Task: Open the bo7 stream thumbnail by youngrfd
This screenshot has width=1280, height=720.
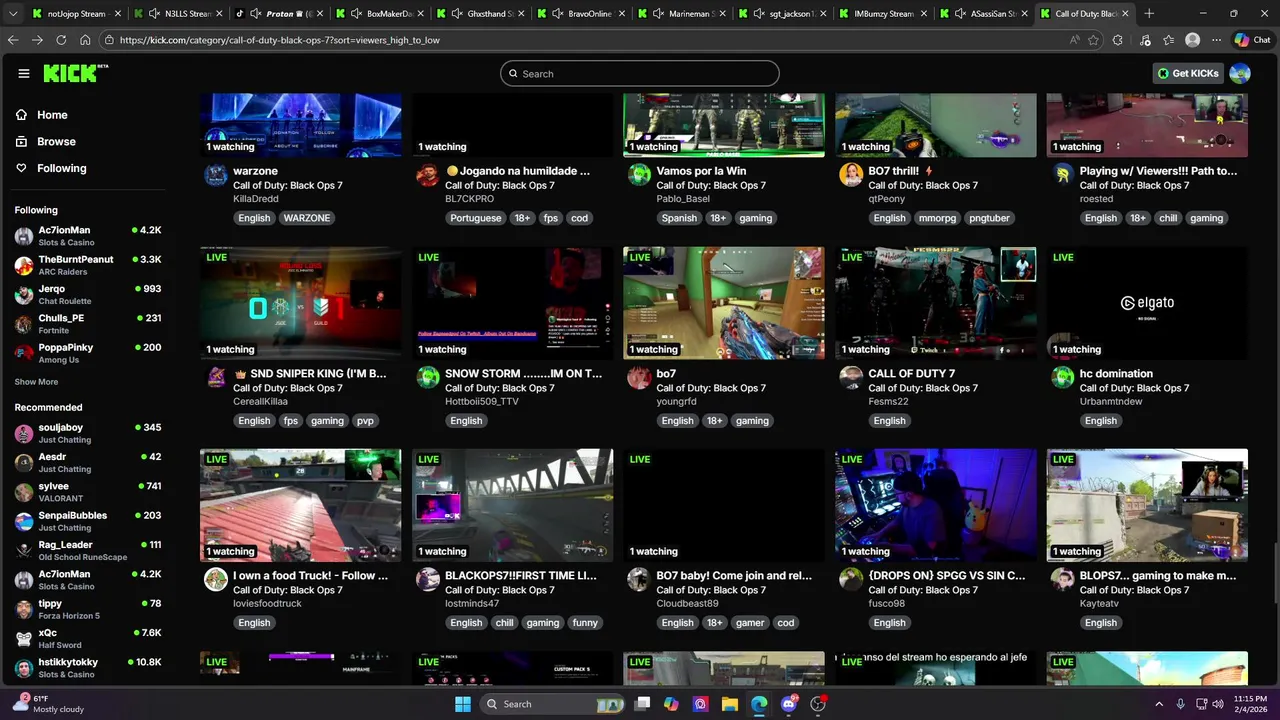Action: pyautogui.click(x=724, y=303)
